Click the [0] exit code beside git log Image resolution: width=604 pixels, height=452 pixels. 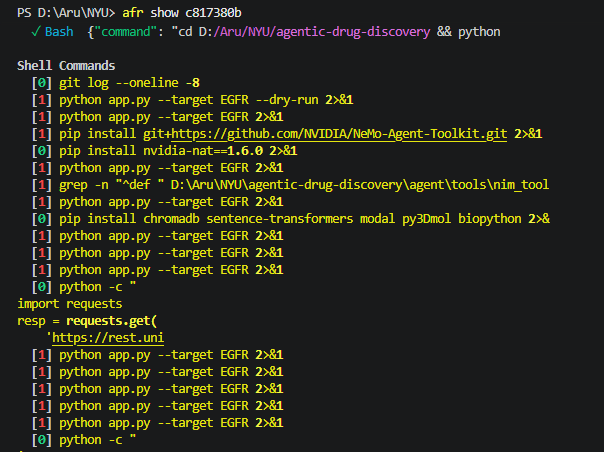[42, 83]
